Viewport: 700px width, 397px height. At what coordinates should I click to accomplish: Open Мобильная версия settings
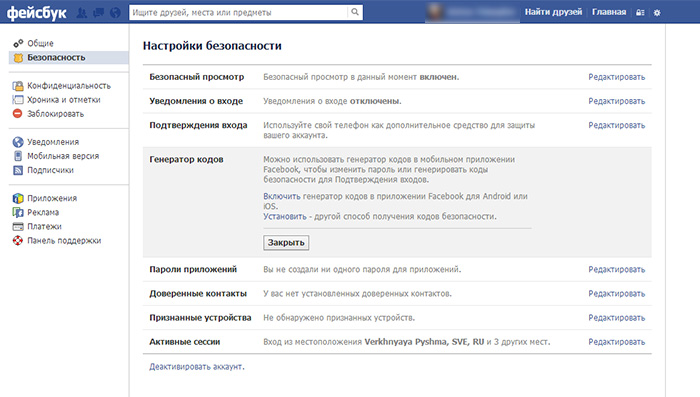(x=63, y=156)
